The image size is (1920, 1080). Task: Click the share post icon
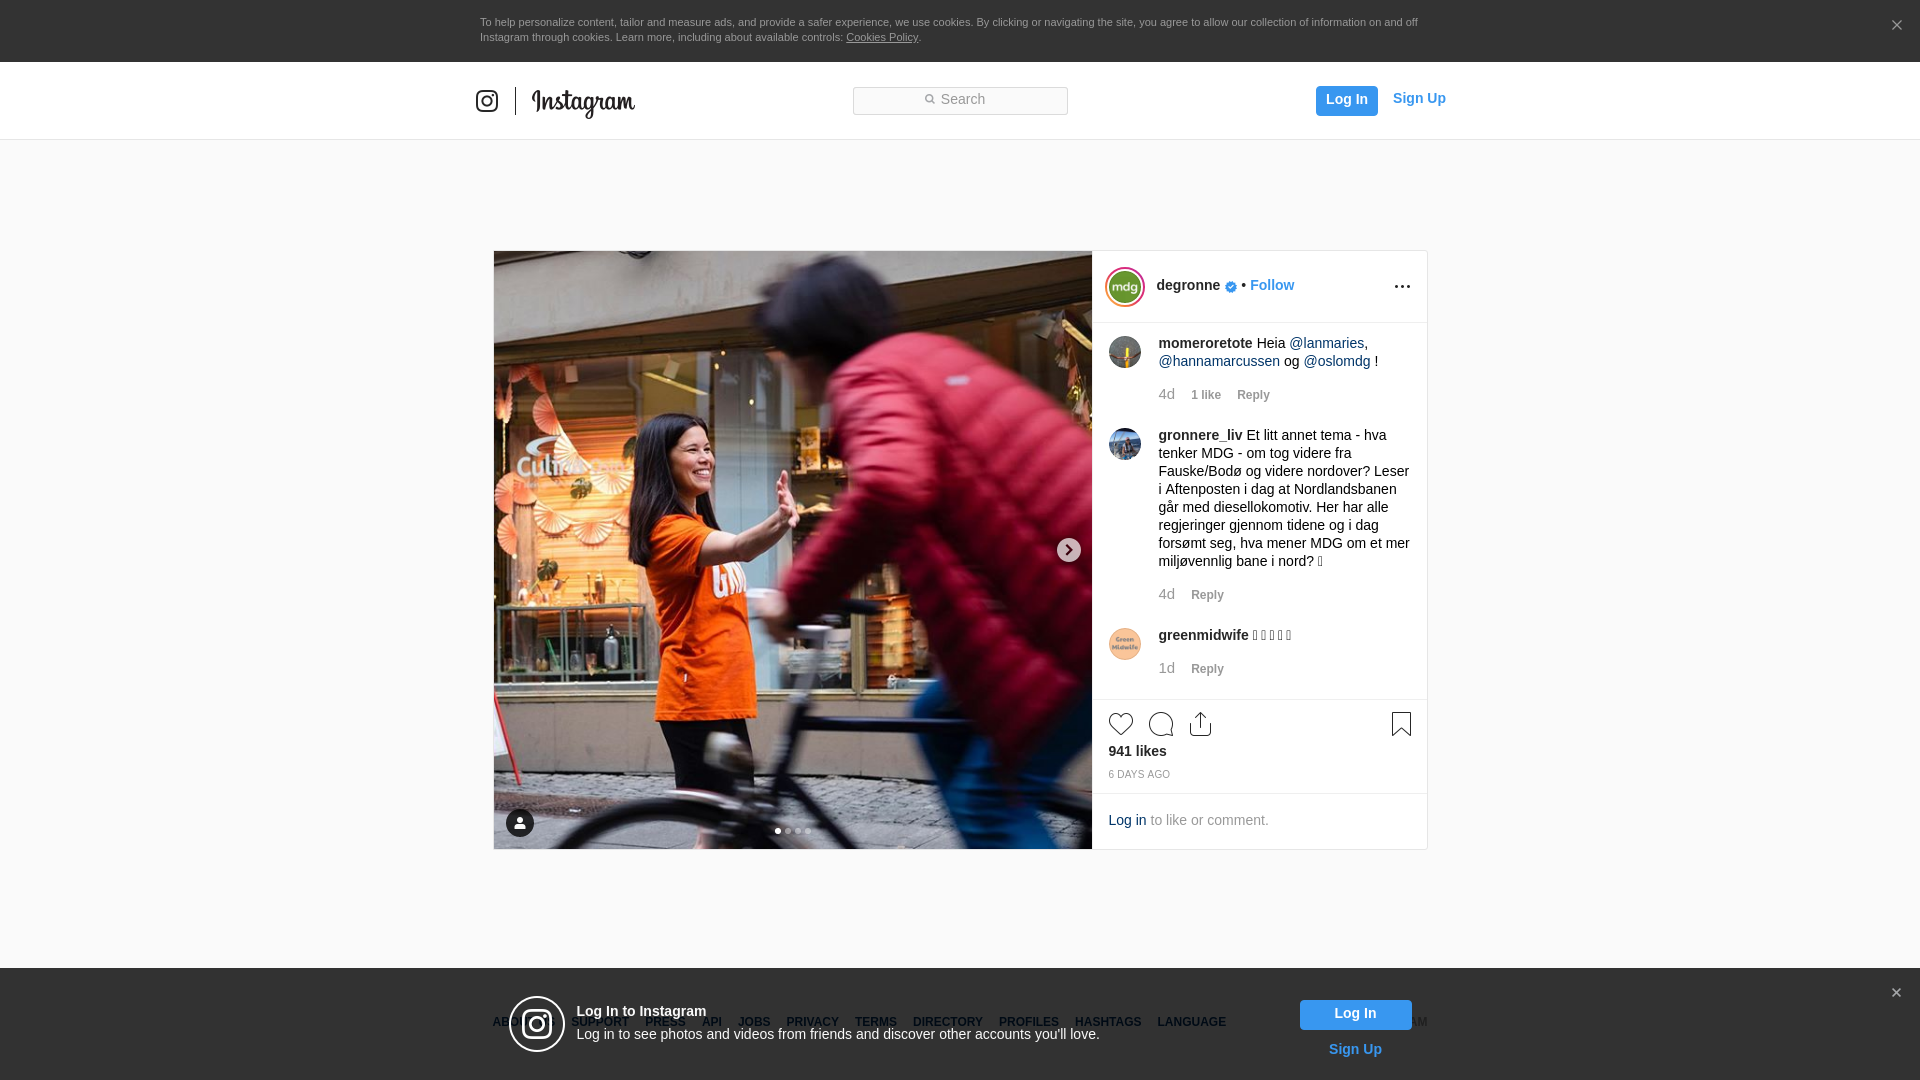(1200, 724)
